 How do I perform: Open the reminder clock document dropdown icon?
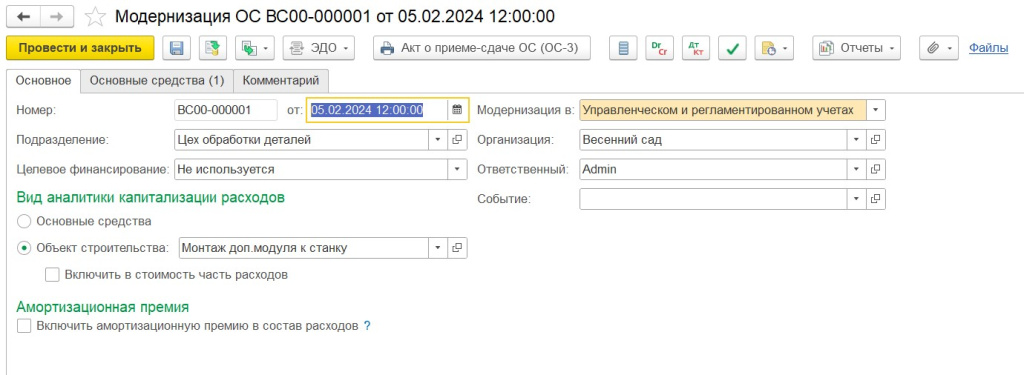pos(774,48)
